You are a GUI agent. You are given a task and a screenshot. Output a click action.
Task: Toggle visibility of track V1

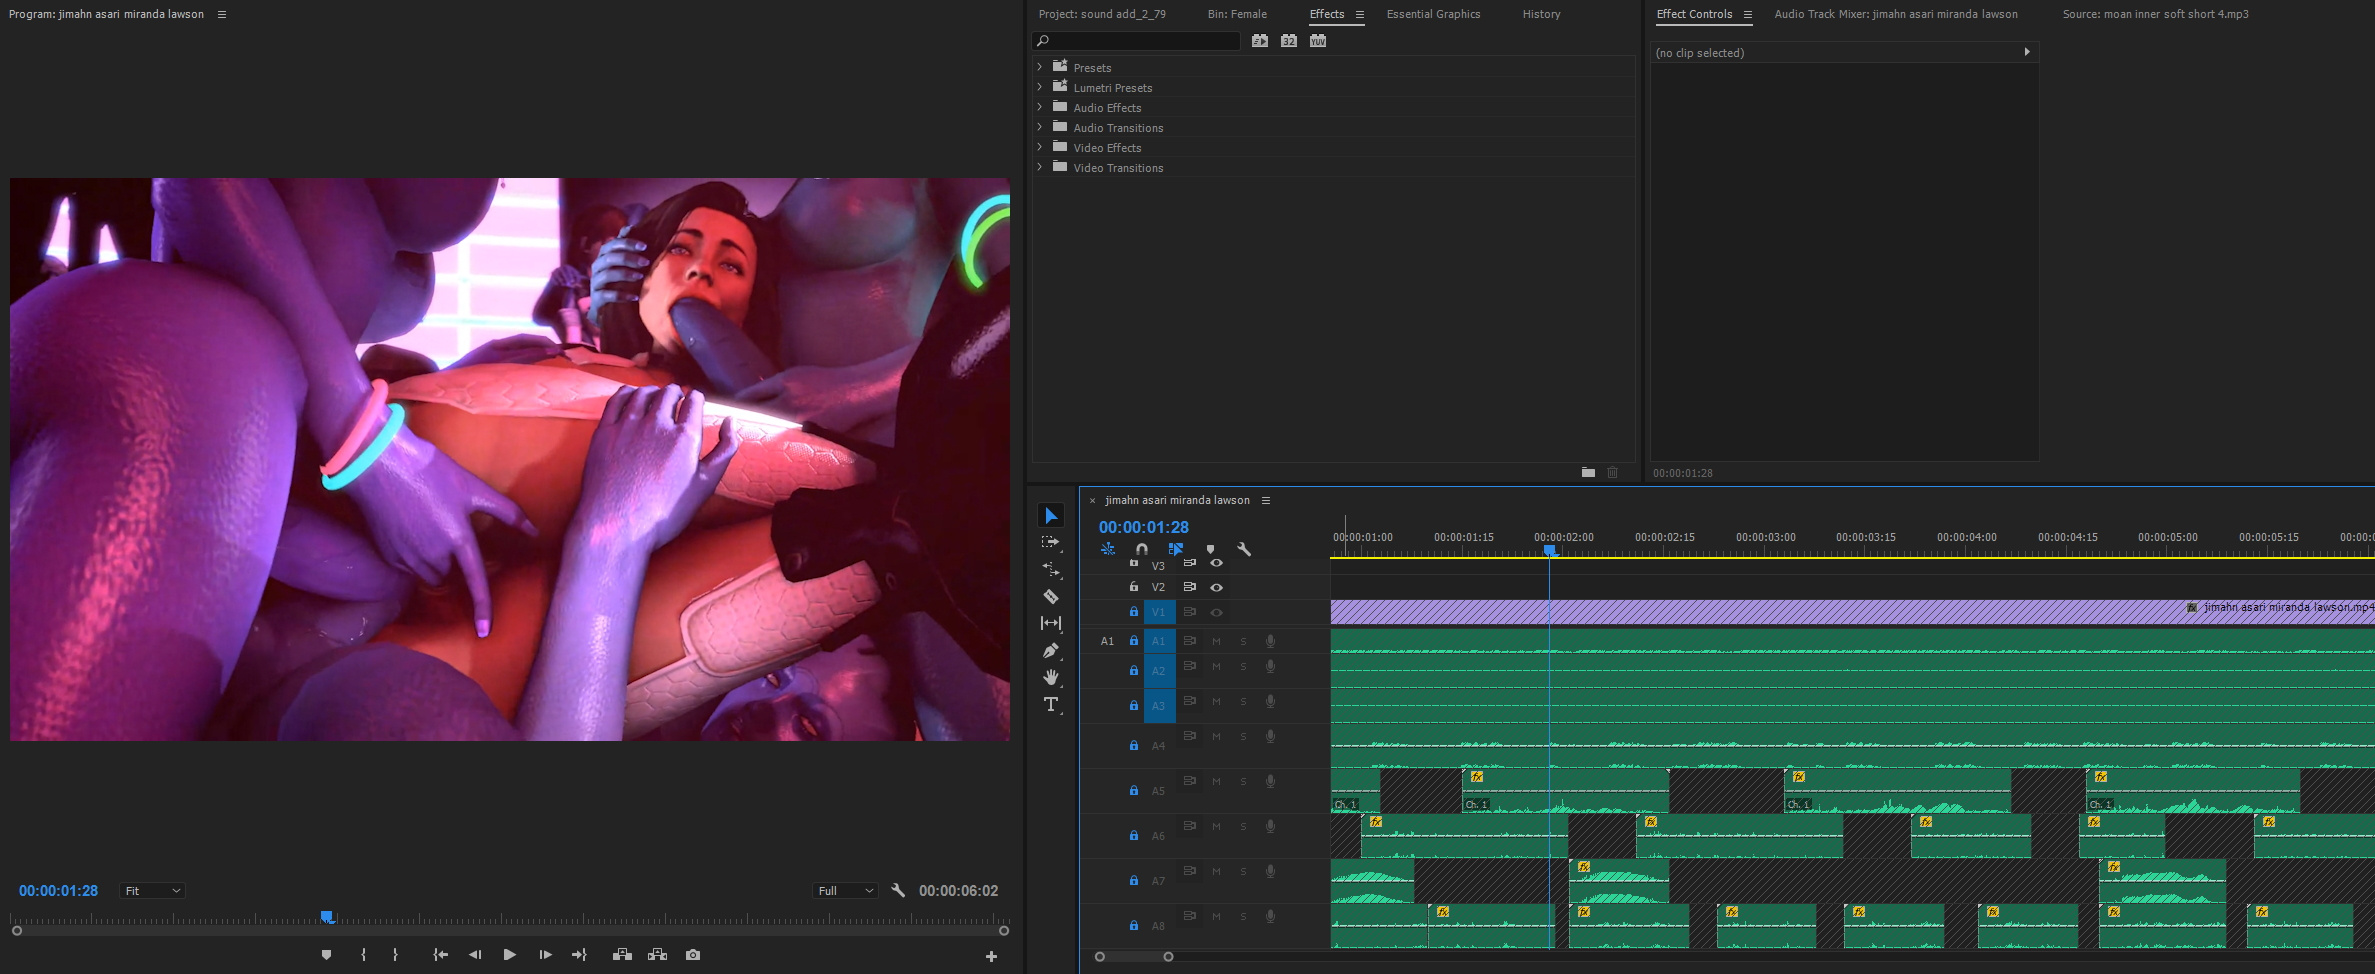tap(1217, 612)
